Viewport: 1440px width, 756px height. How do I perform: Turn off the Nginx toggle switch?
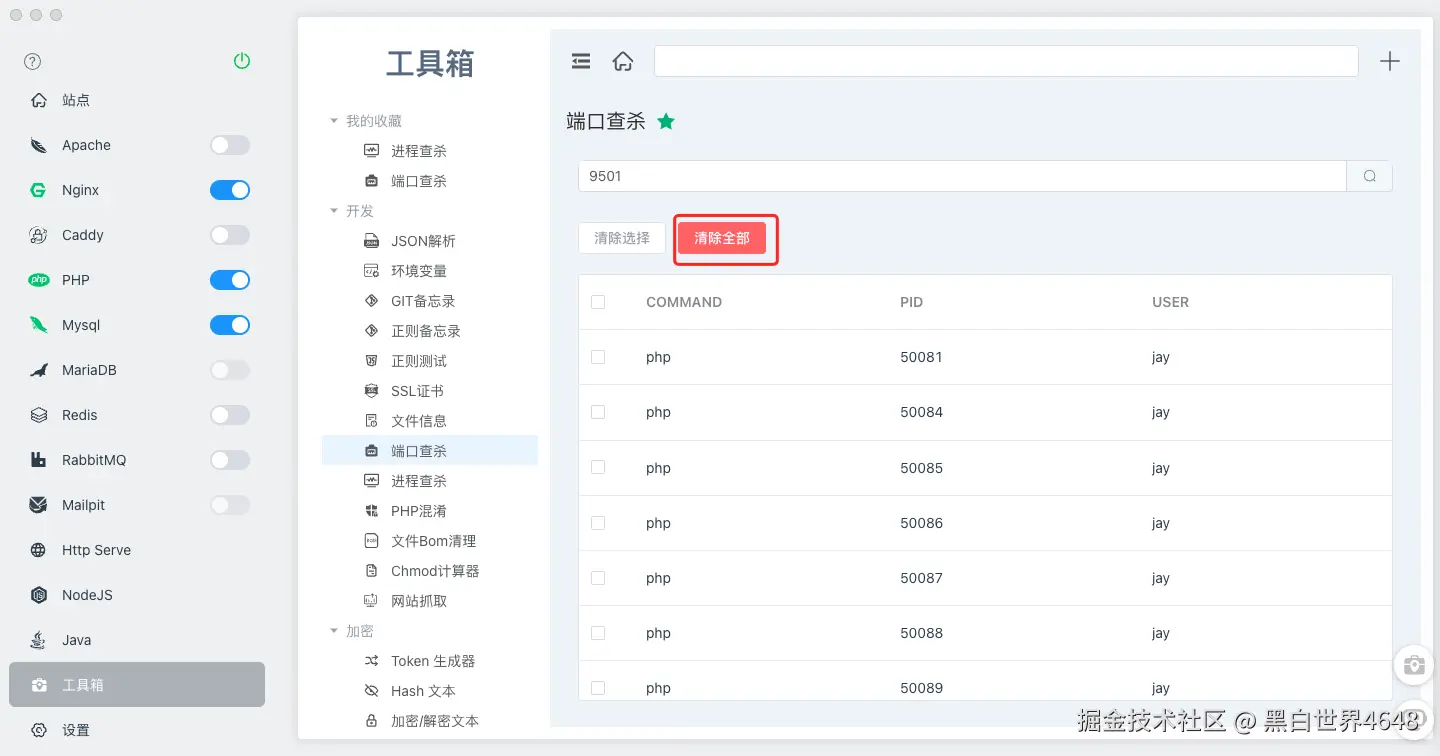pos(230,190)
